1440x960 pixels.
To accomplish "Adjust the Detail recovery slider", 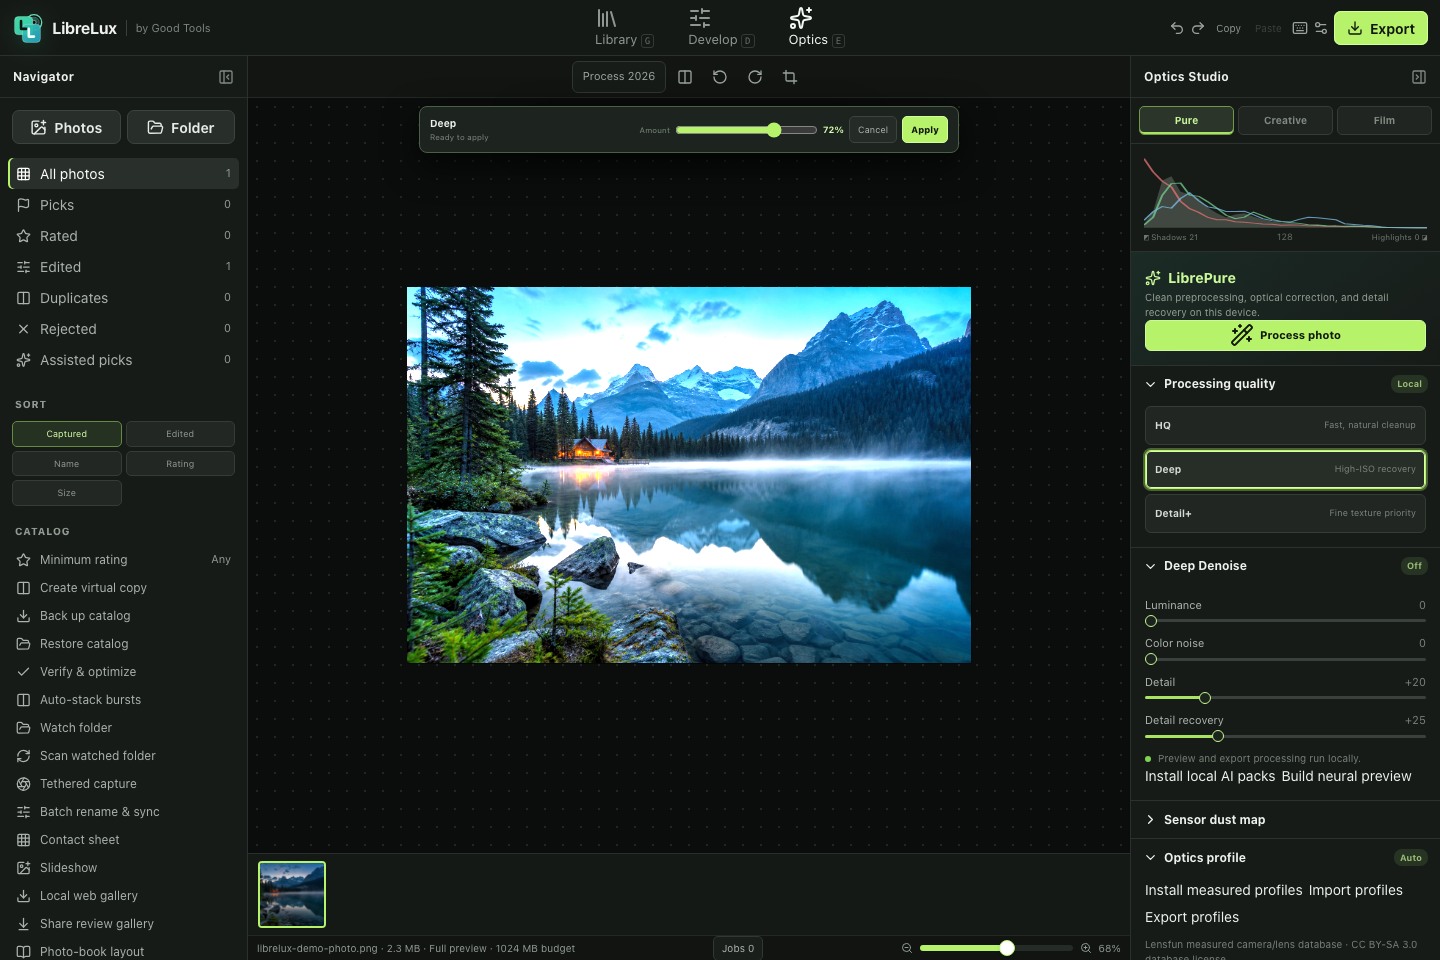I will click(1285, 736).
